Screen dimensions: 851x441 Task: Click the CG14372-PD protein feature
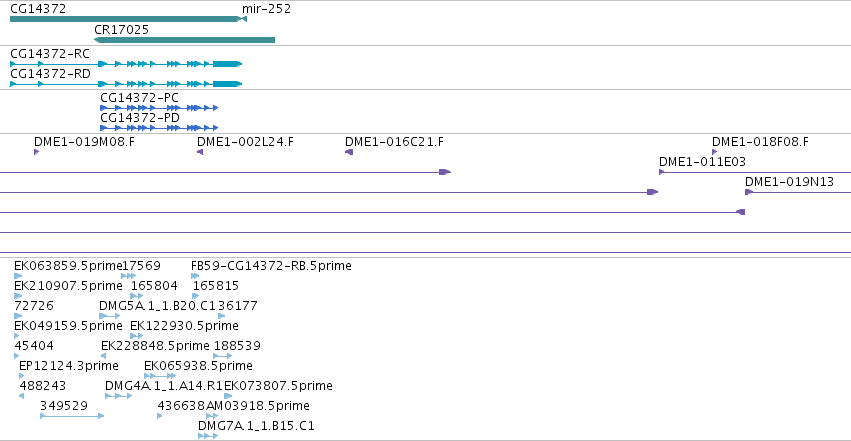pyautogui.click(x=159, y=128)
